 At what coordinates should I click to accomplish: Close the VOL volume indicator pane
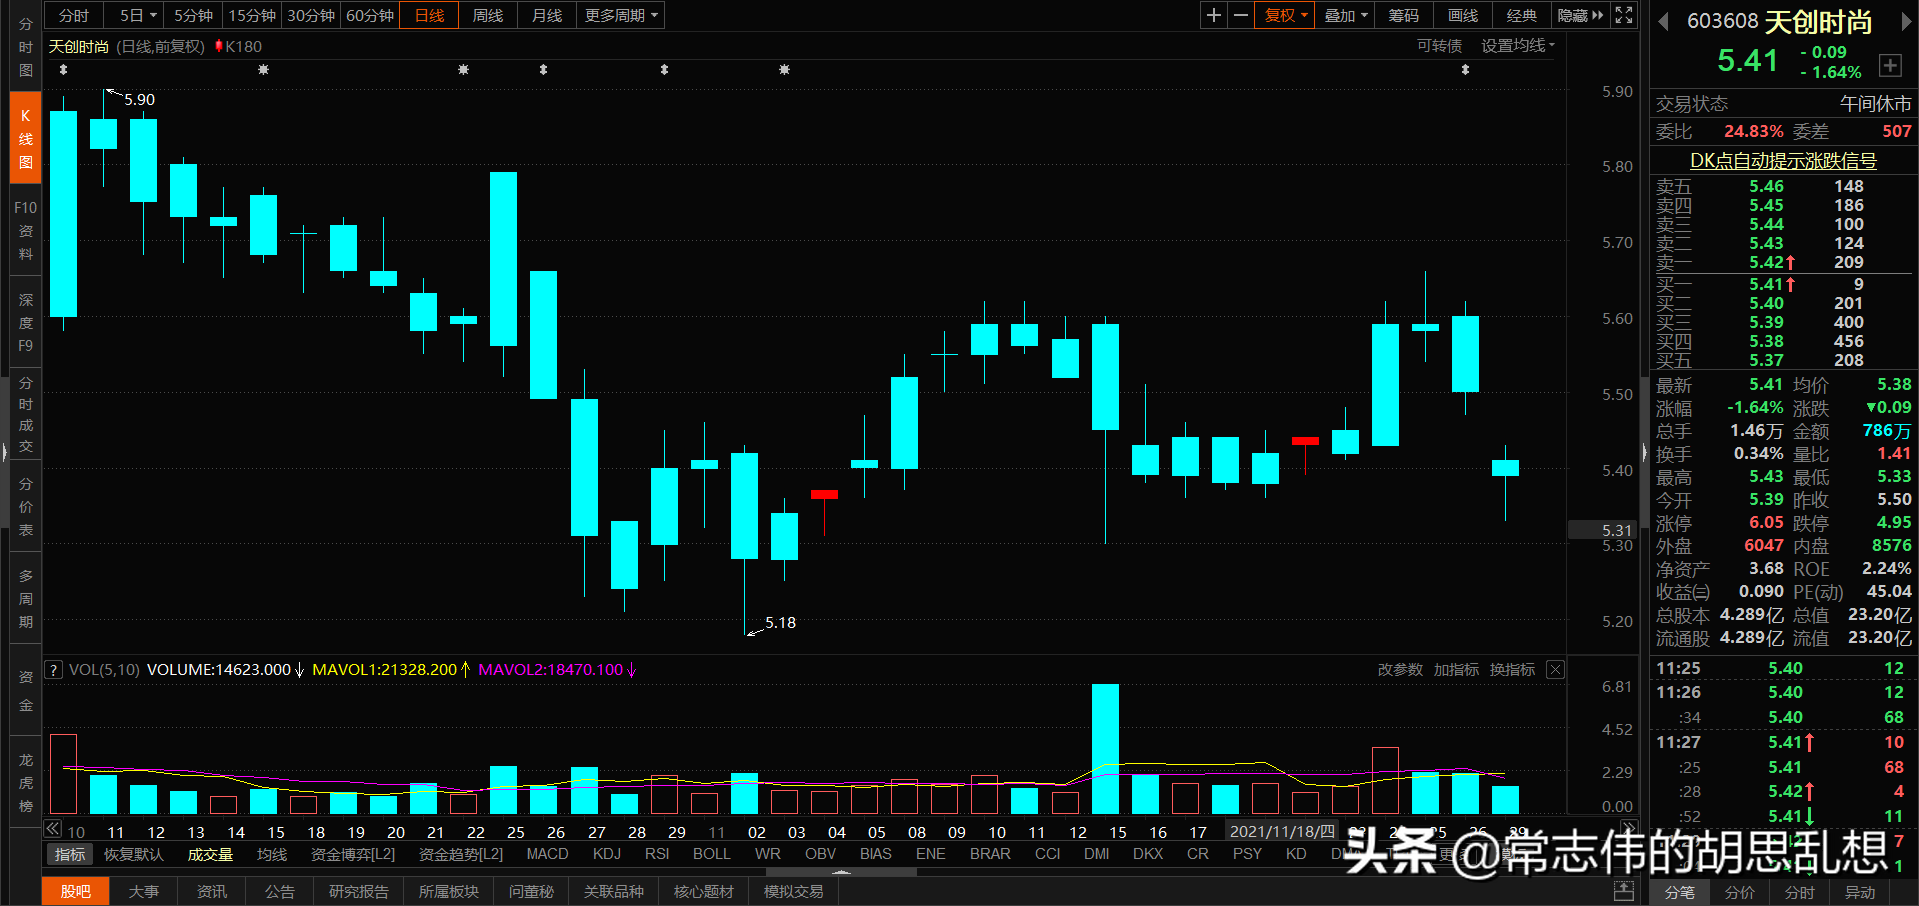click(x=1555, y=669)
